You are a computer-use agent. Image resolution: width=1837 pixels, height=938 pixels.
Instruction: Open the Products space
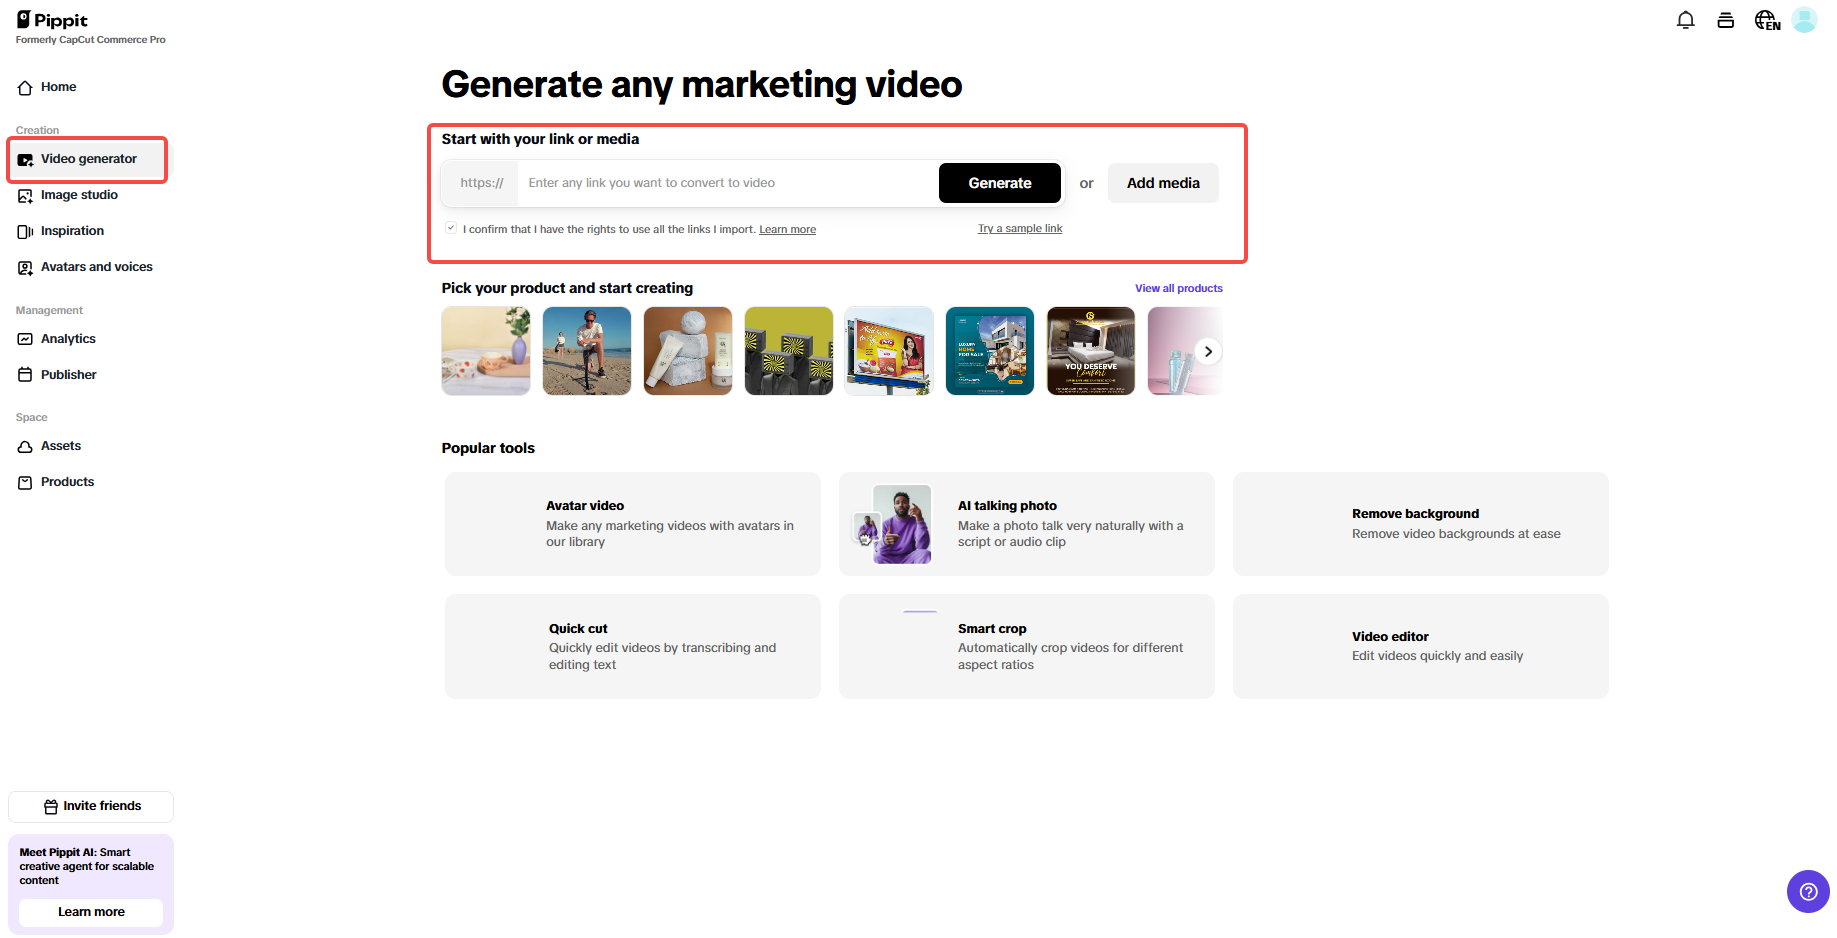pos(67,482)
